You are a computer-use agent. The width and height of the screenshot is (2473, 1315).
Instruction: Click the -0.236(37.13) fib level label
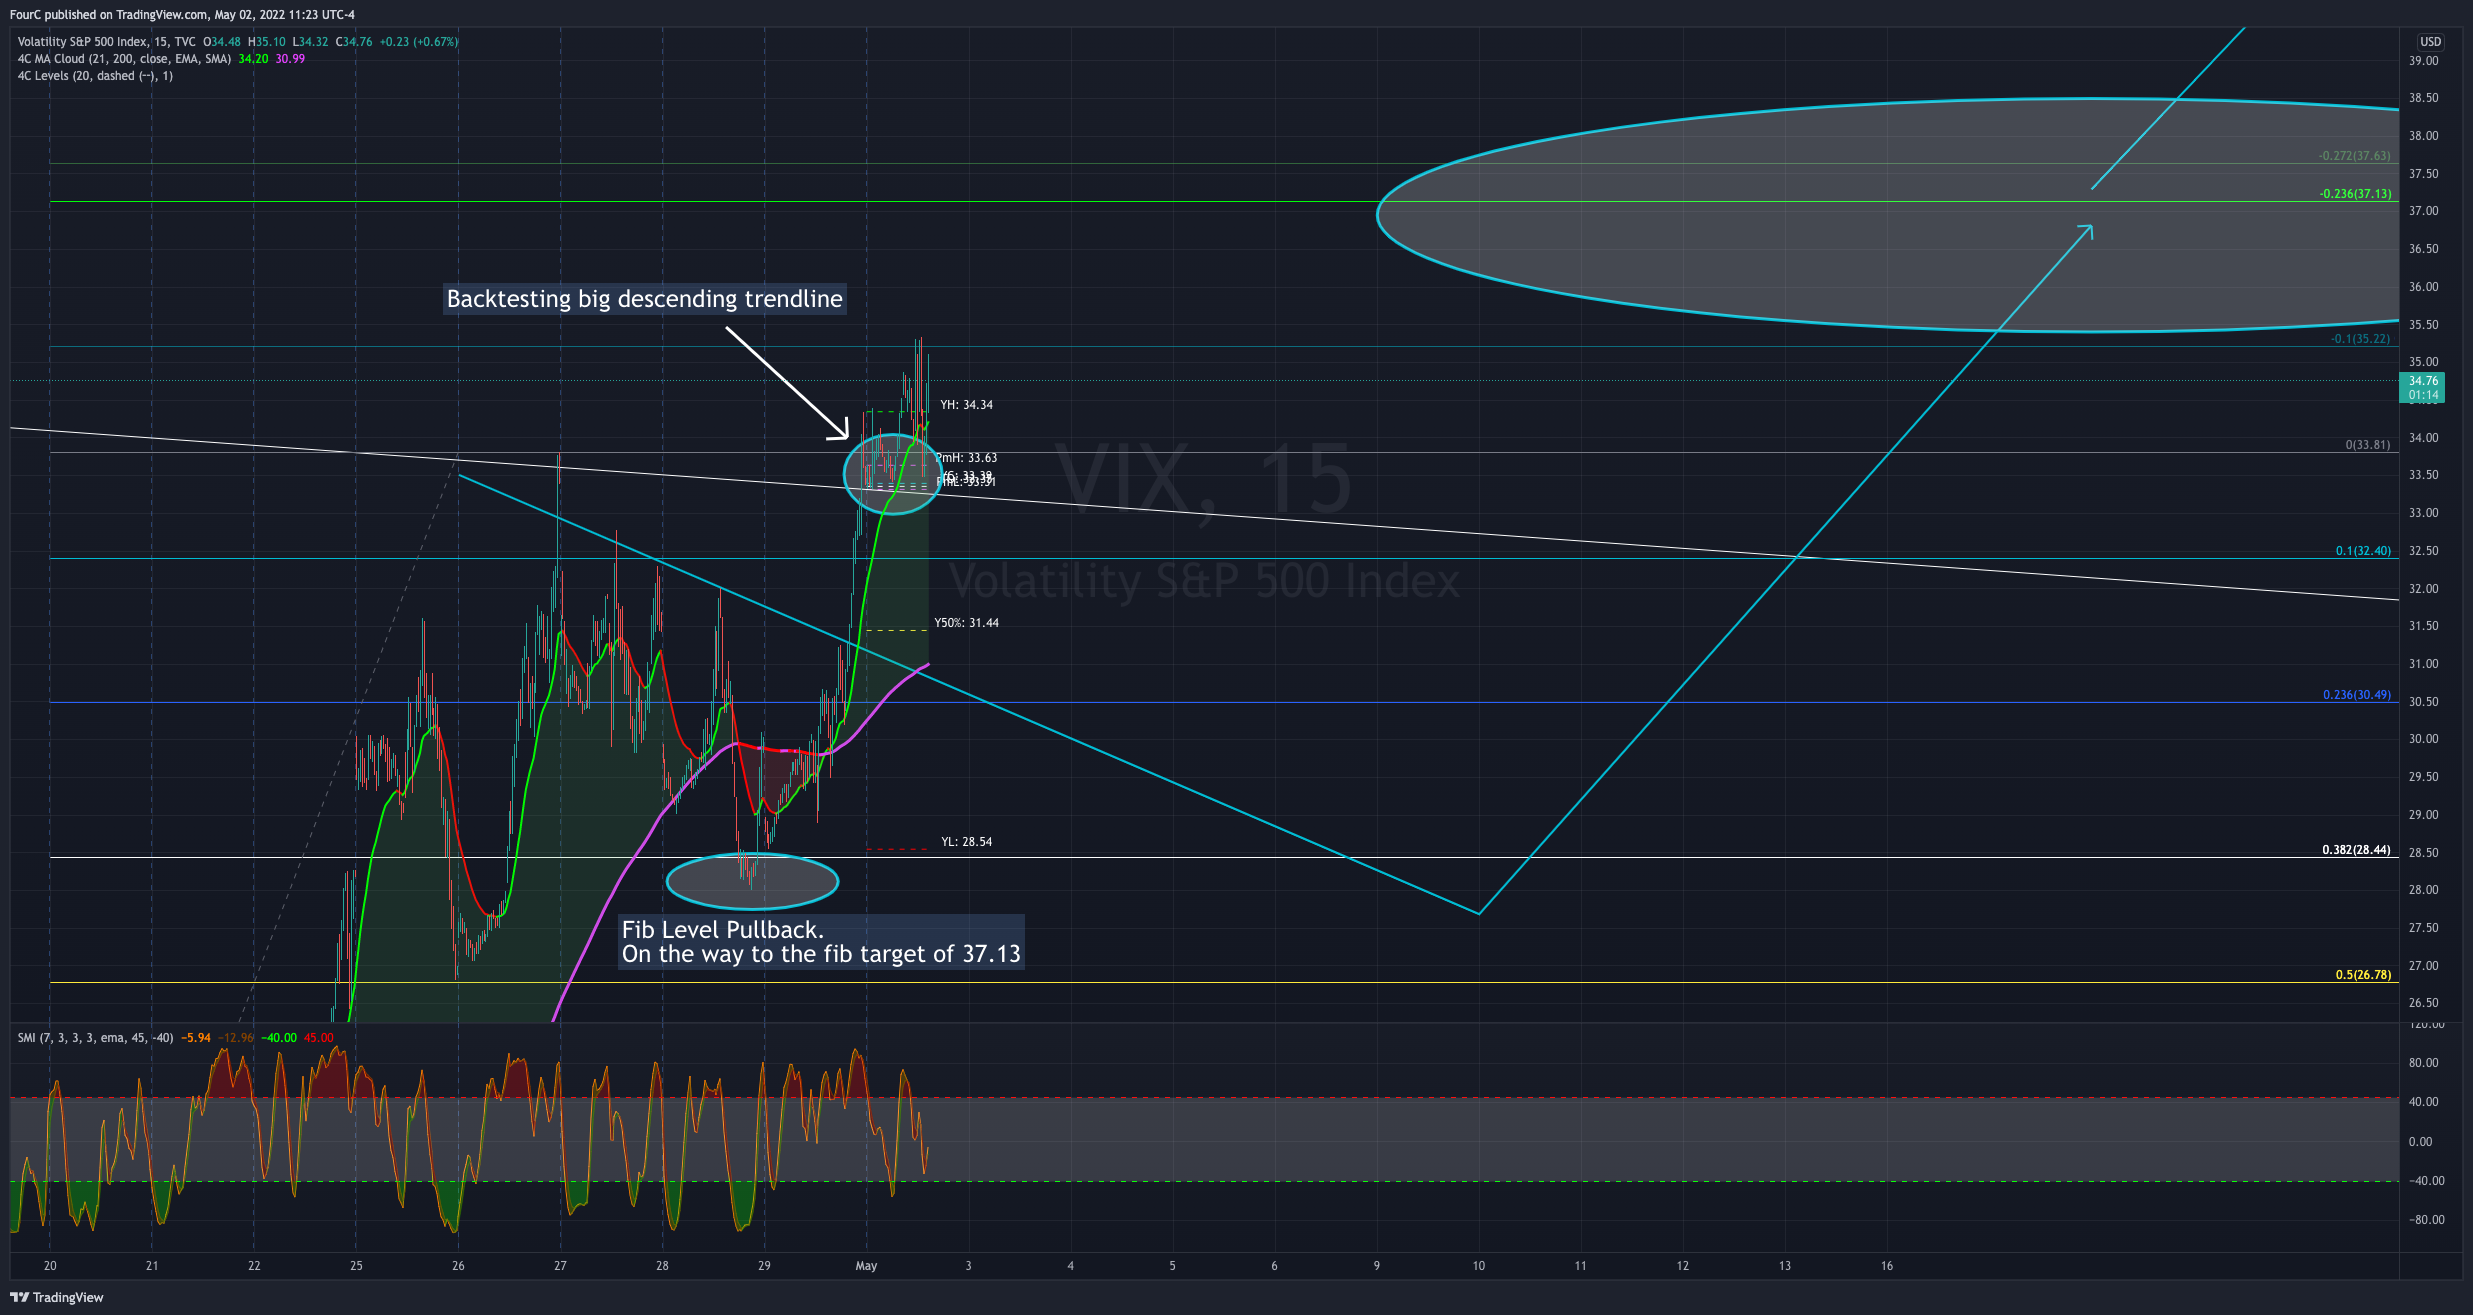pos(2355,194)
